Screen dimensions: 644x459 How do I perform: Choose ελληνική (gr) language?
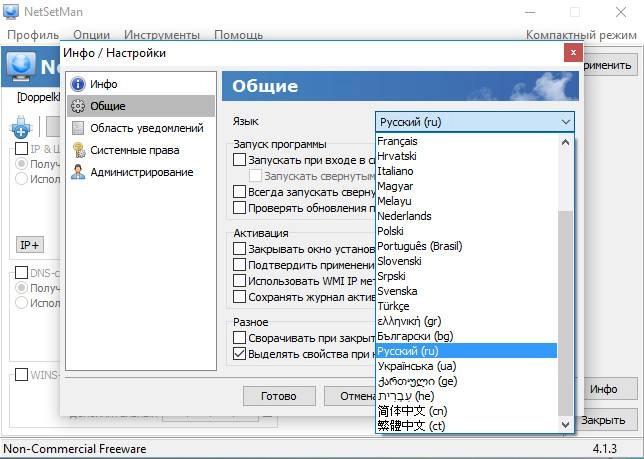click(467, 321)
